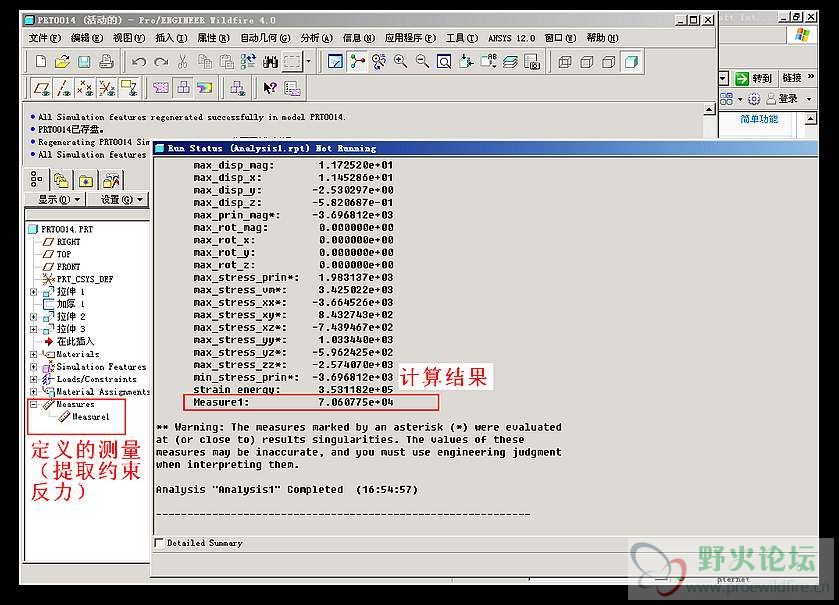Zoom in with magnifier plus icon
The image size is (839, 605).
click(x=400, y=62)
